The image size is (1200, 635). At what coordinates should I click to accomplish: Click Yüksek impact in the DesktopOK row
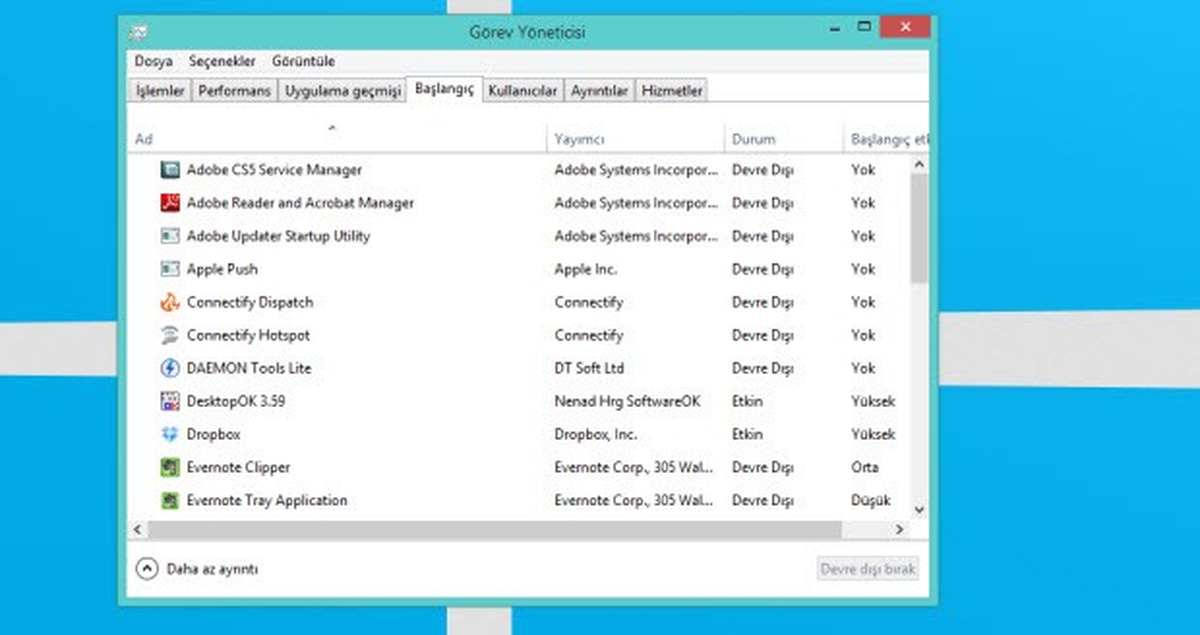tap(873, 401)
